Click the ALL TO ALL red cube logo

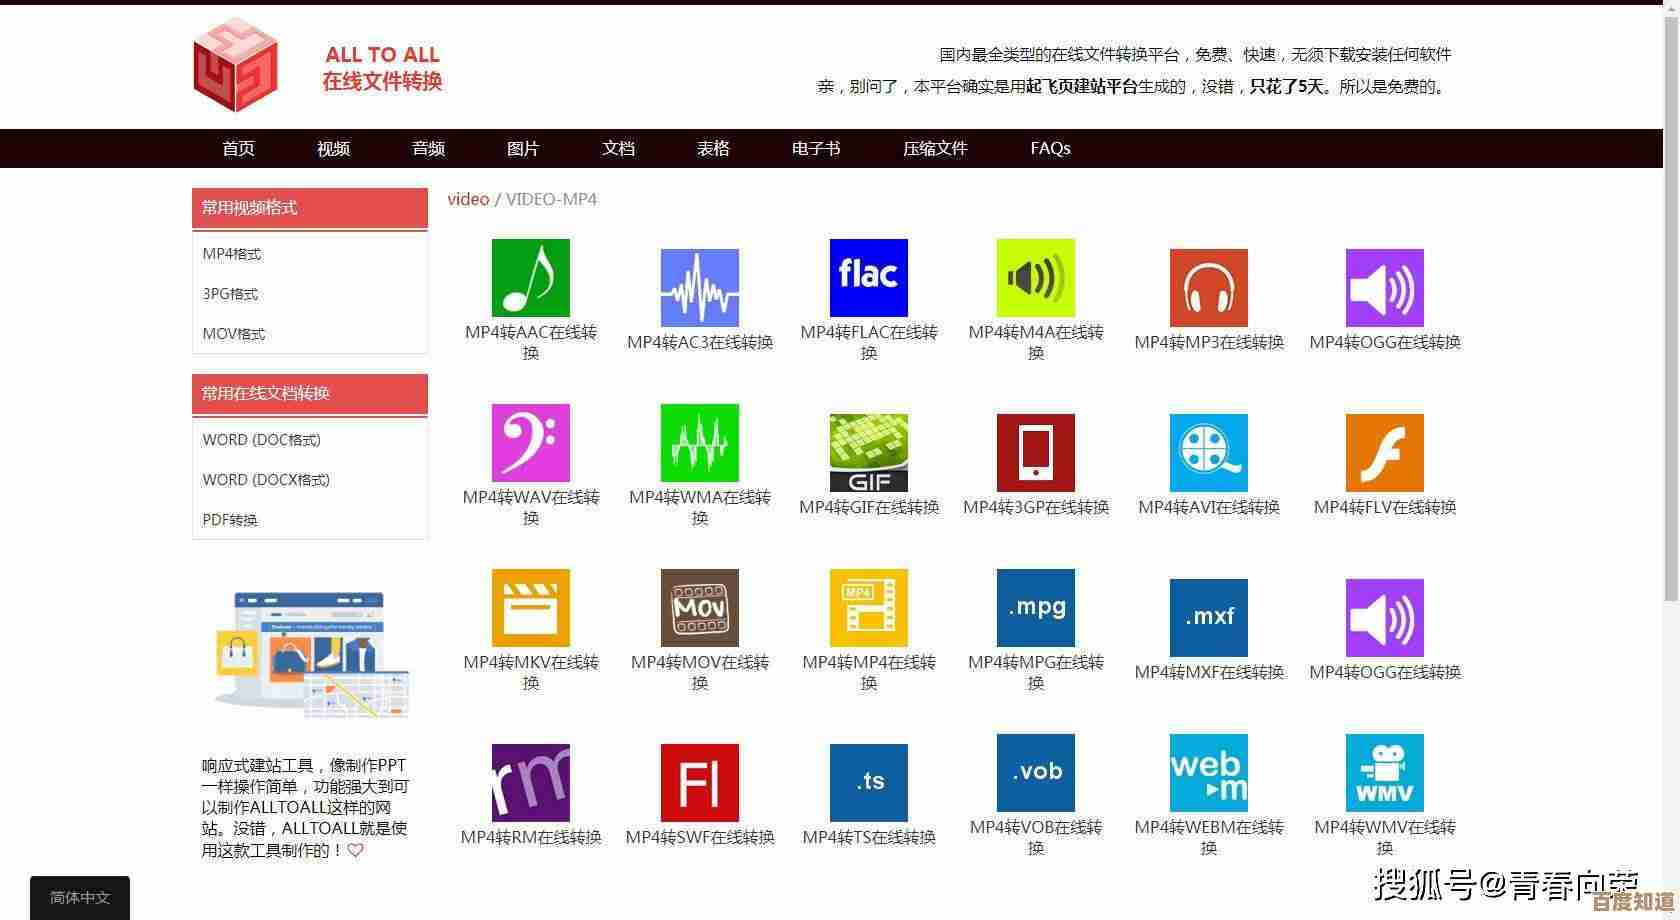tap(235, 66)
